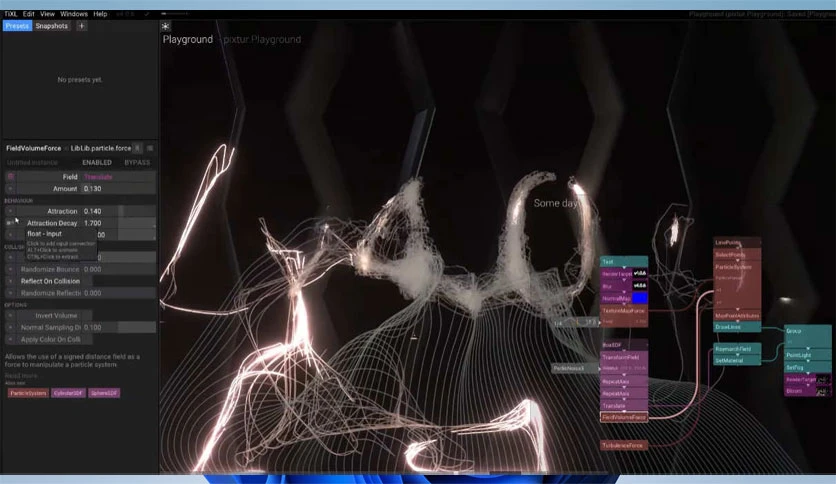Select the TurbulenceForce node

(x=624, y=445)
